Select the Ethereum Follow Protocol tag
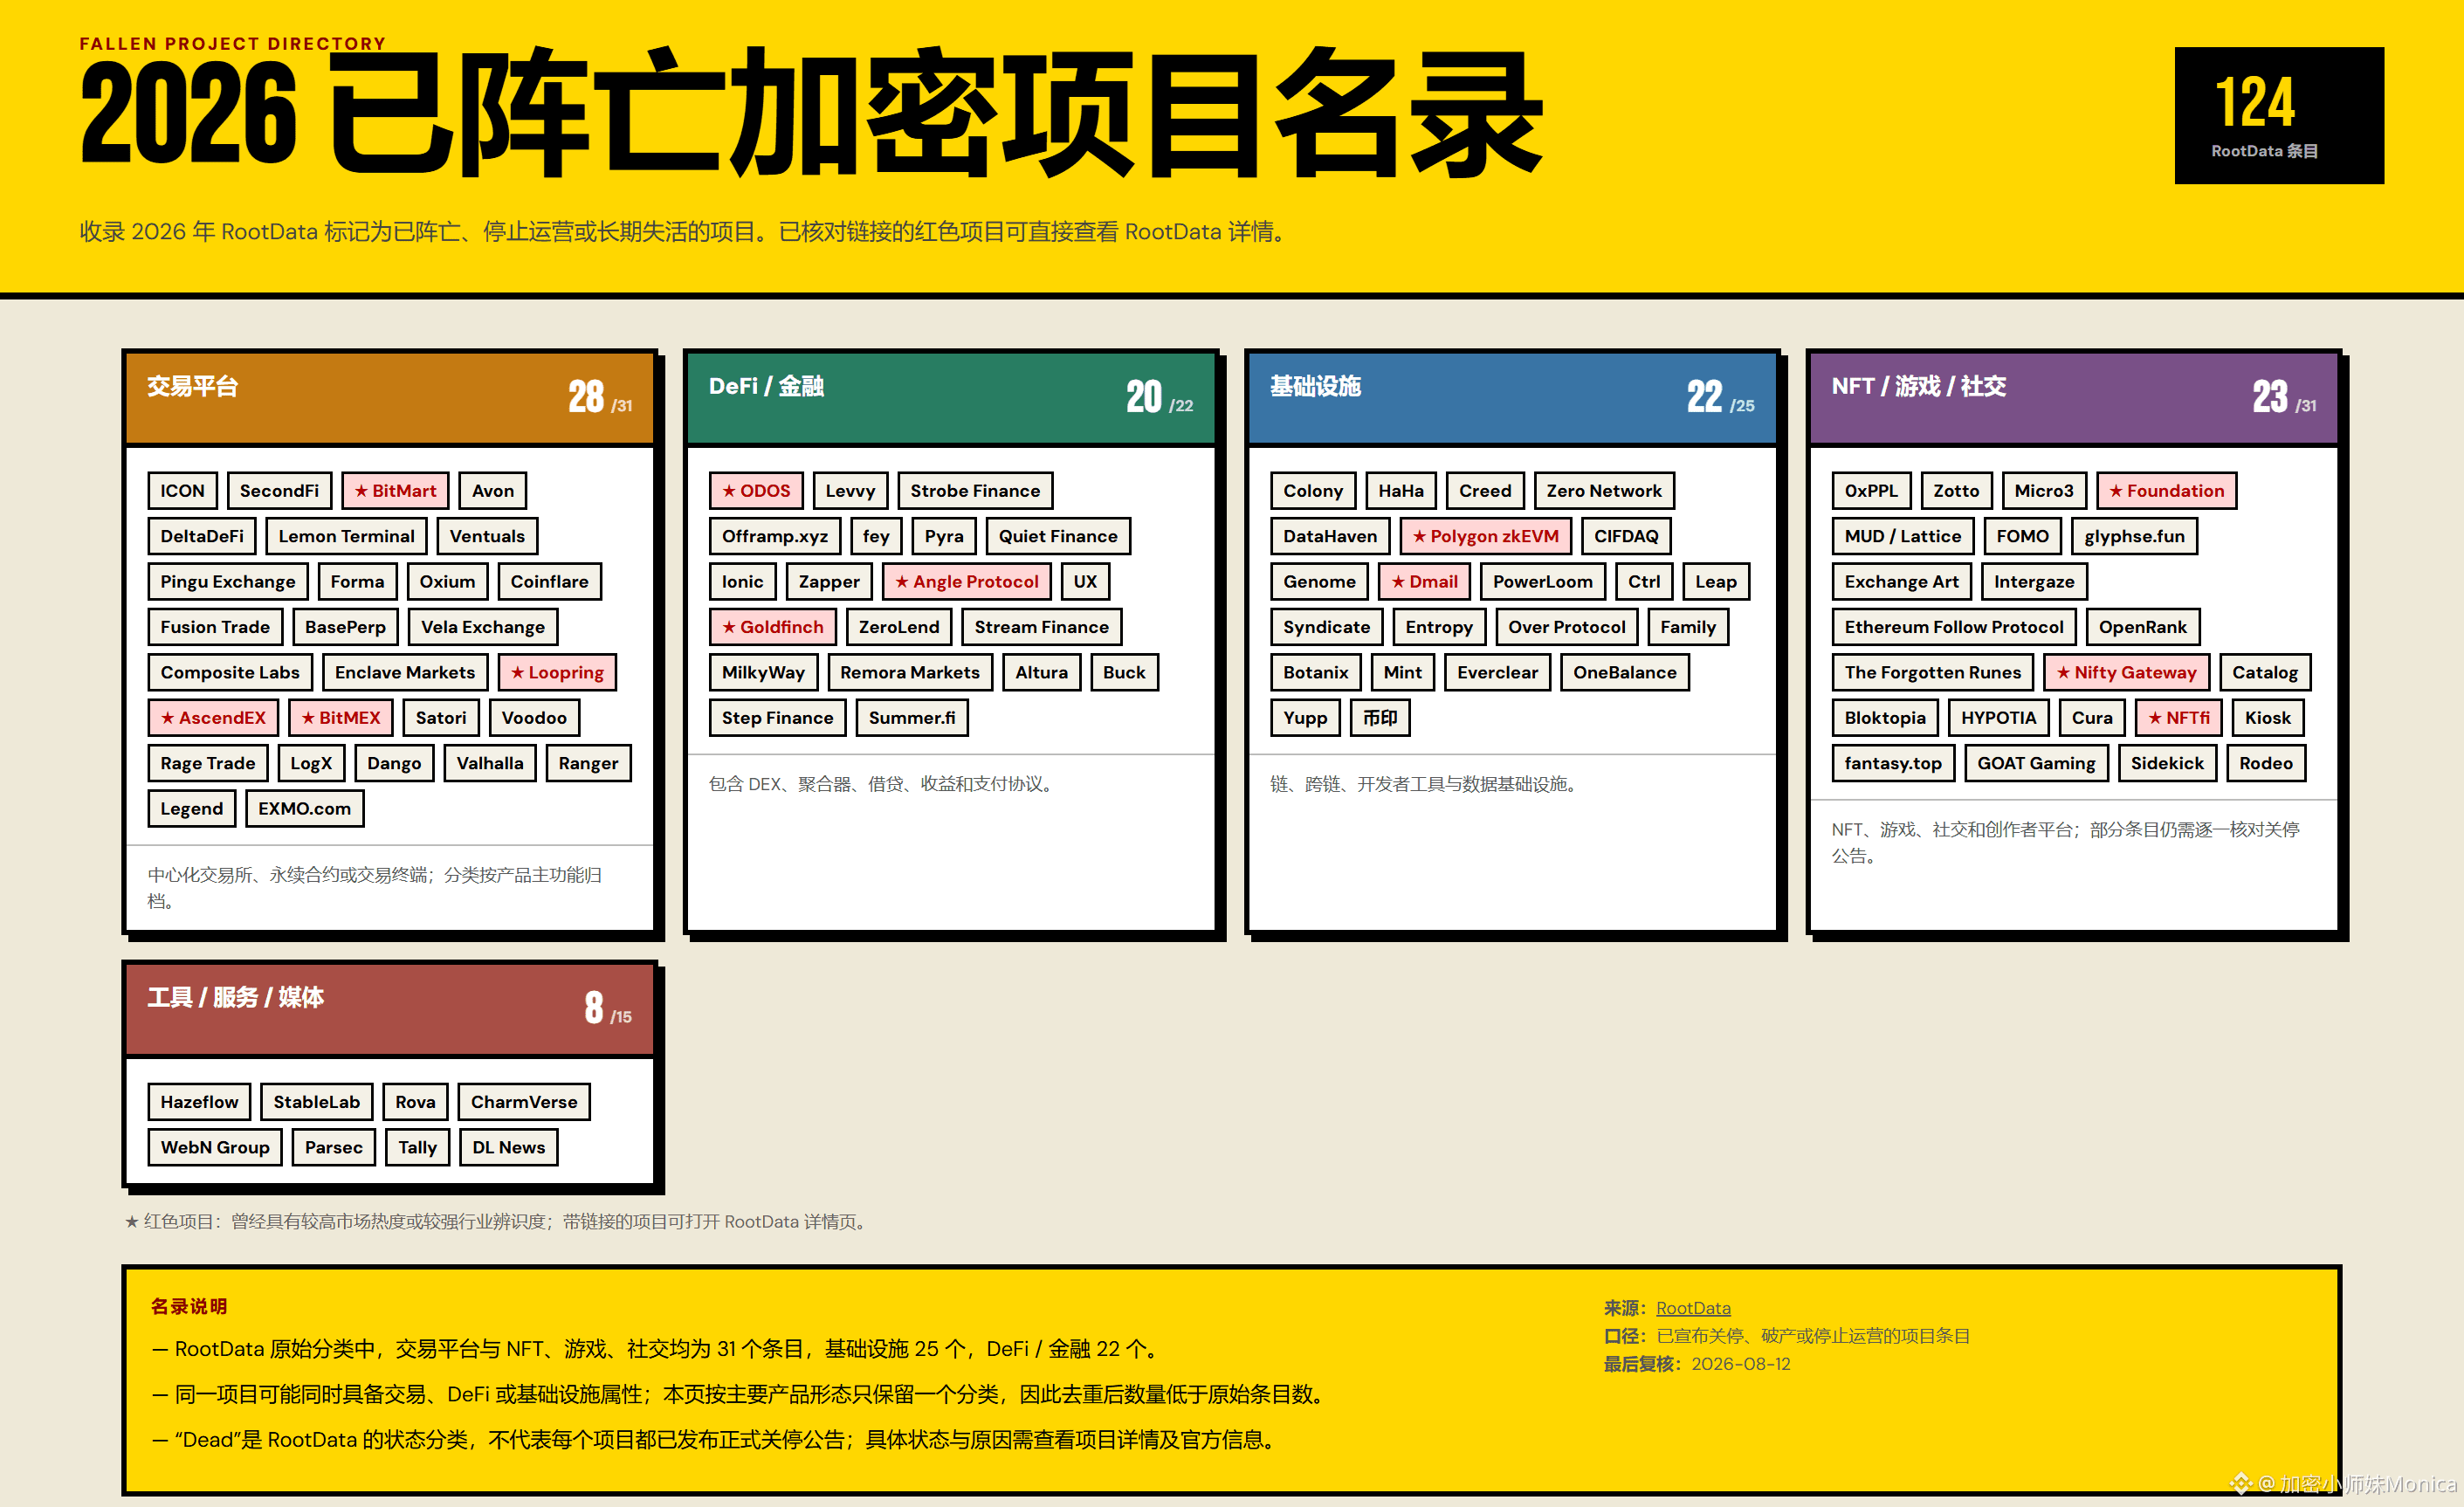This screenshot has width=2464, height=1507. tap(1954, 627)
